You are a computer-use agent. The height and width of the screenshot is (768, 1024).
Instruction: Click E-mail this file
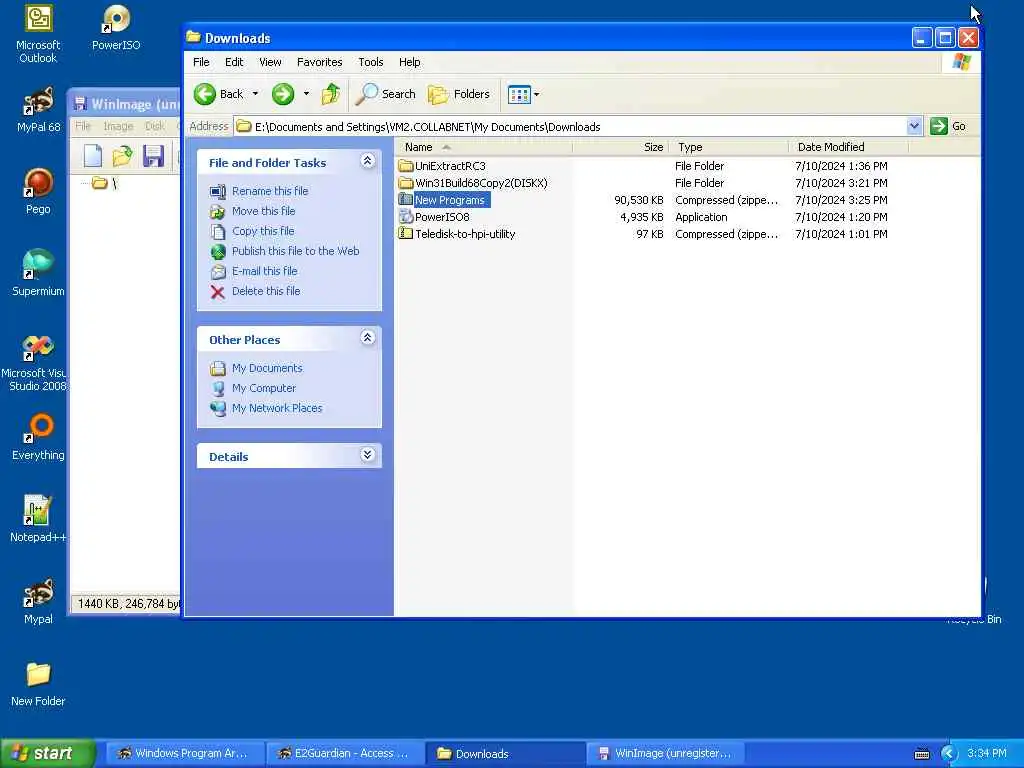264,271
